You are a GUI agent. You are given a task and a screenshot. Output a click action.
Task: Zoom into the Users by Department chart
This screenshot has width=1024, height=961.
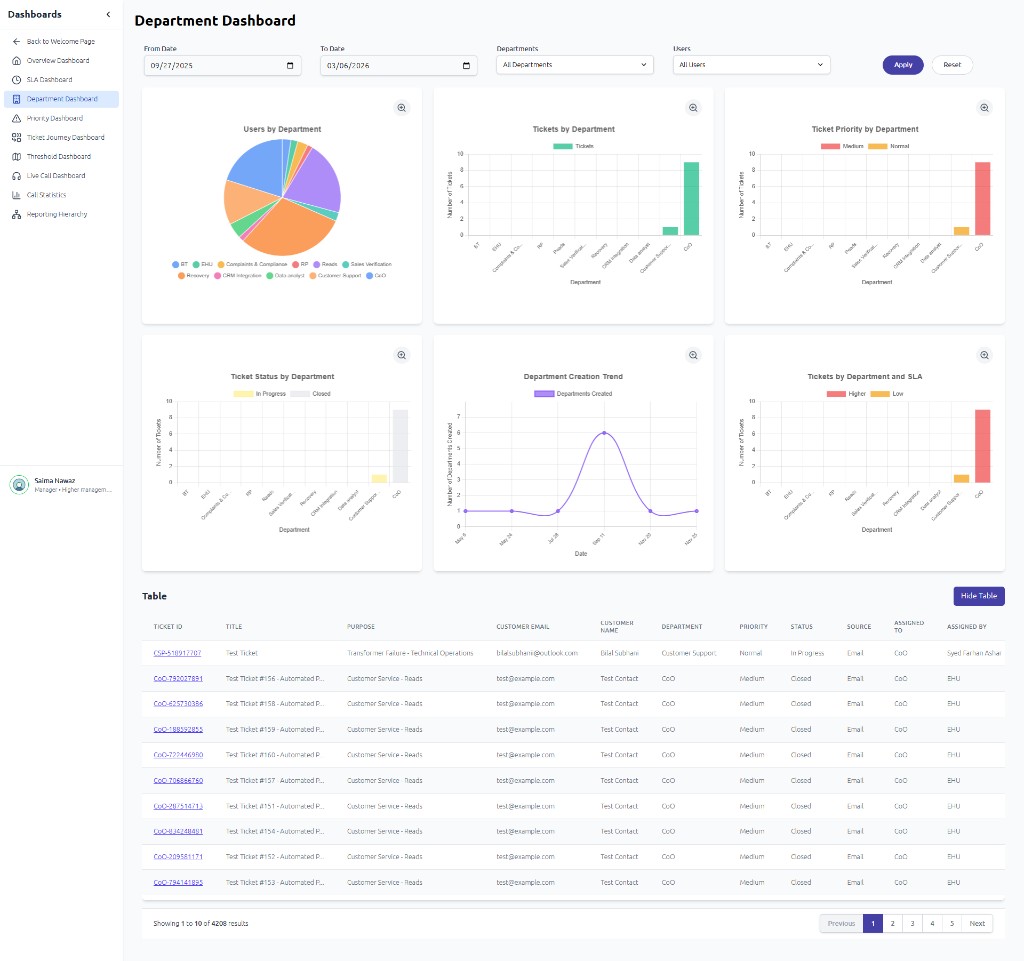(401, 108)
